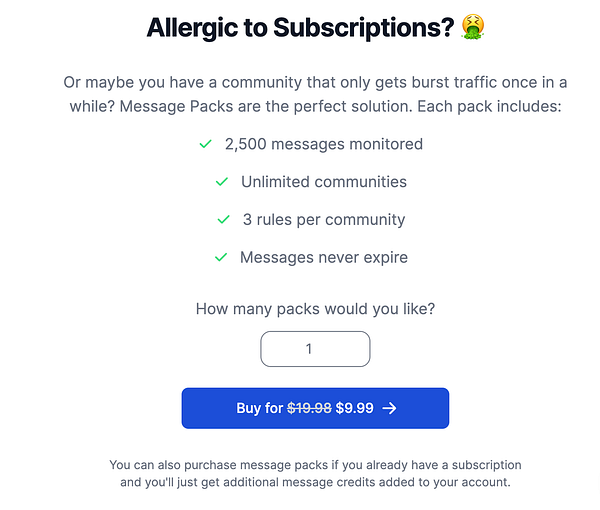
Task: Click footnote about additional message credits
Action: 315,473
